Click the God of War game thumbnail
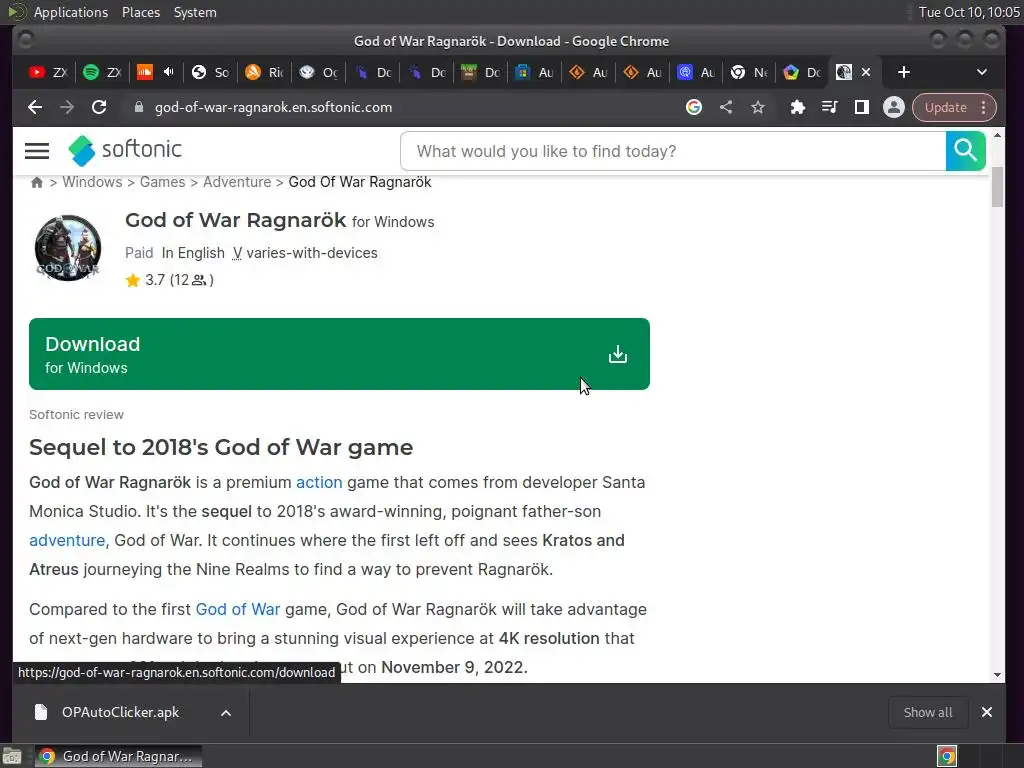Image resolution: width=1024 pixels, height=768 pixels. click(x=68, y=248)
